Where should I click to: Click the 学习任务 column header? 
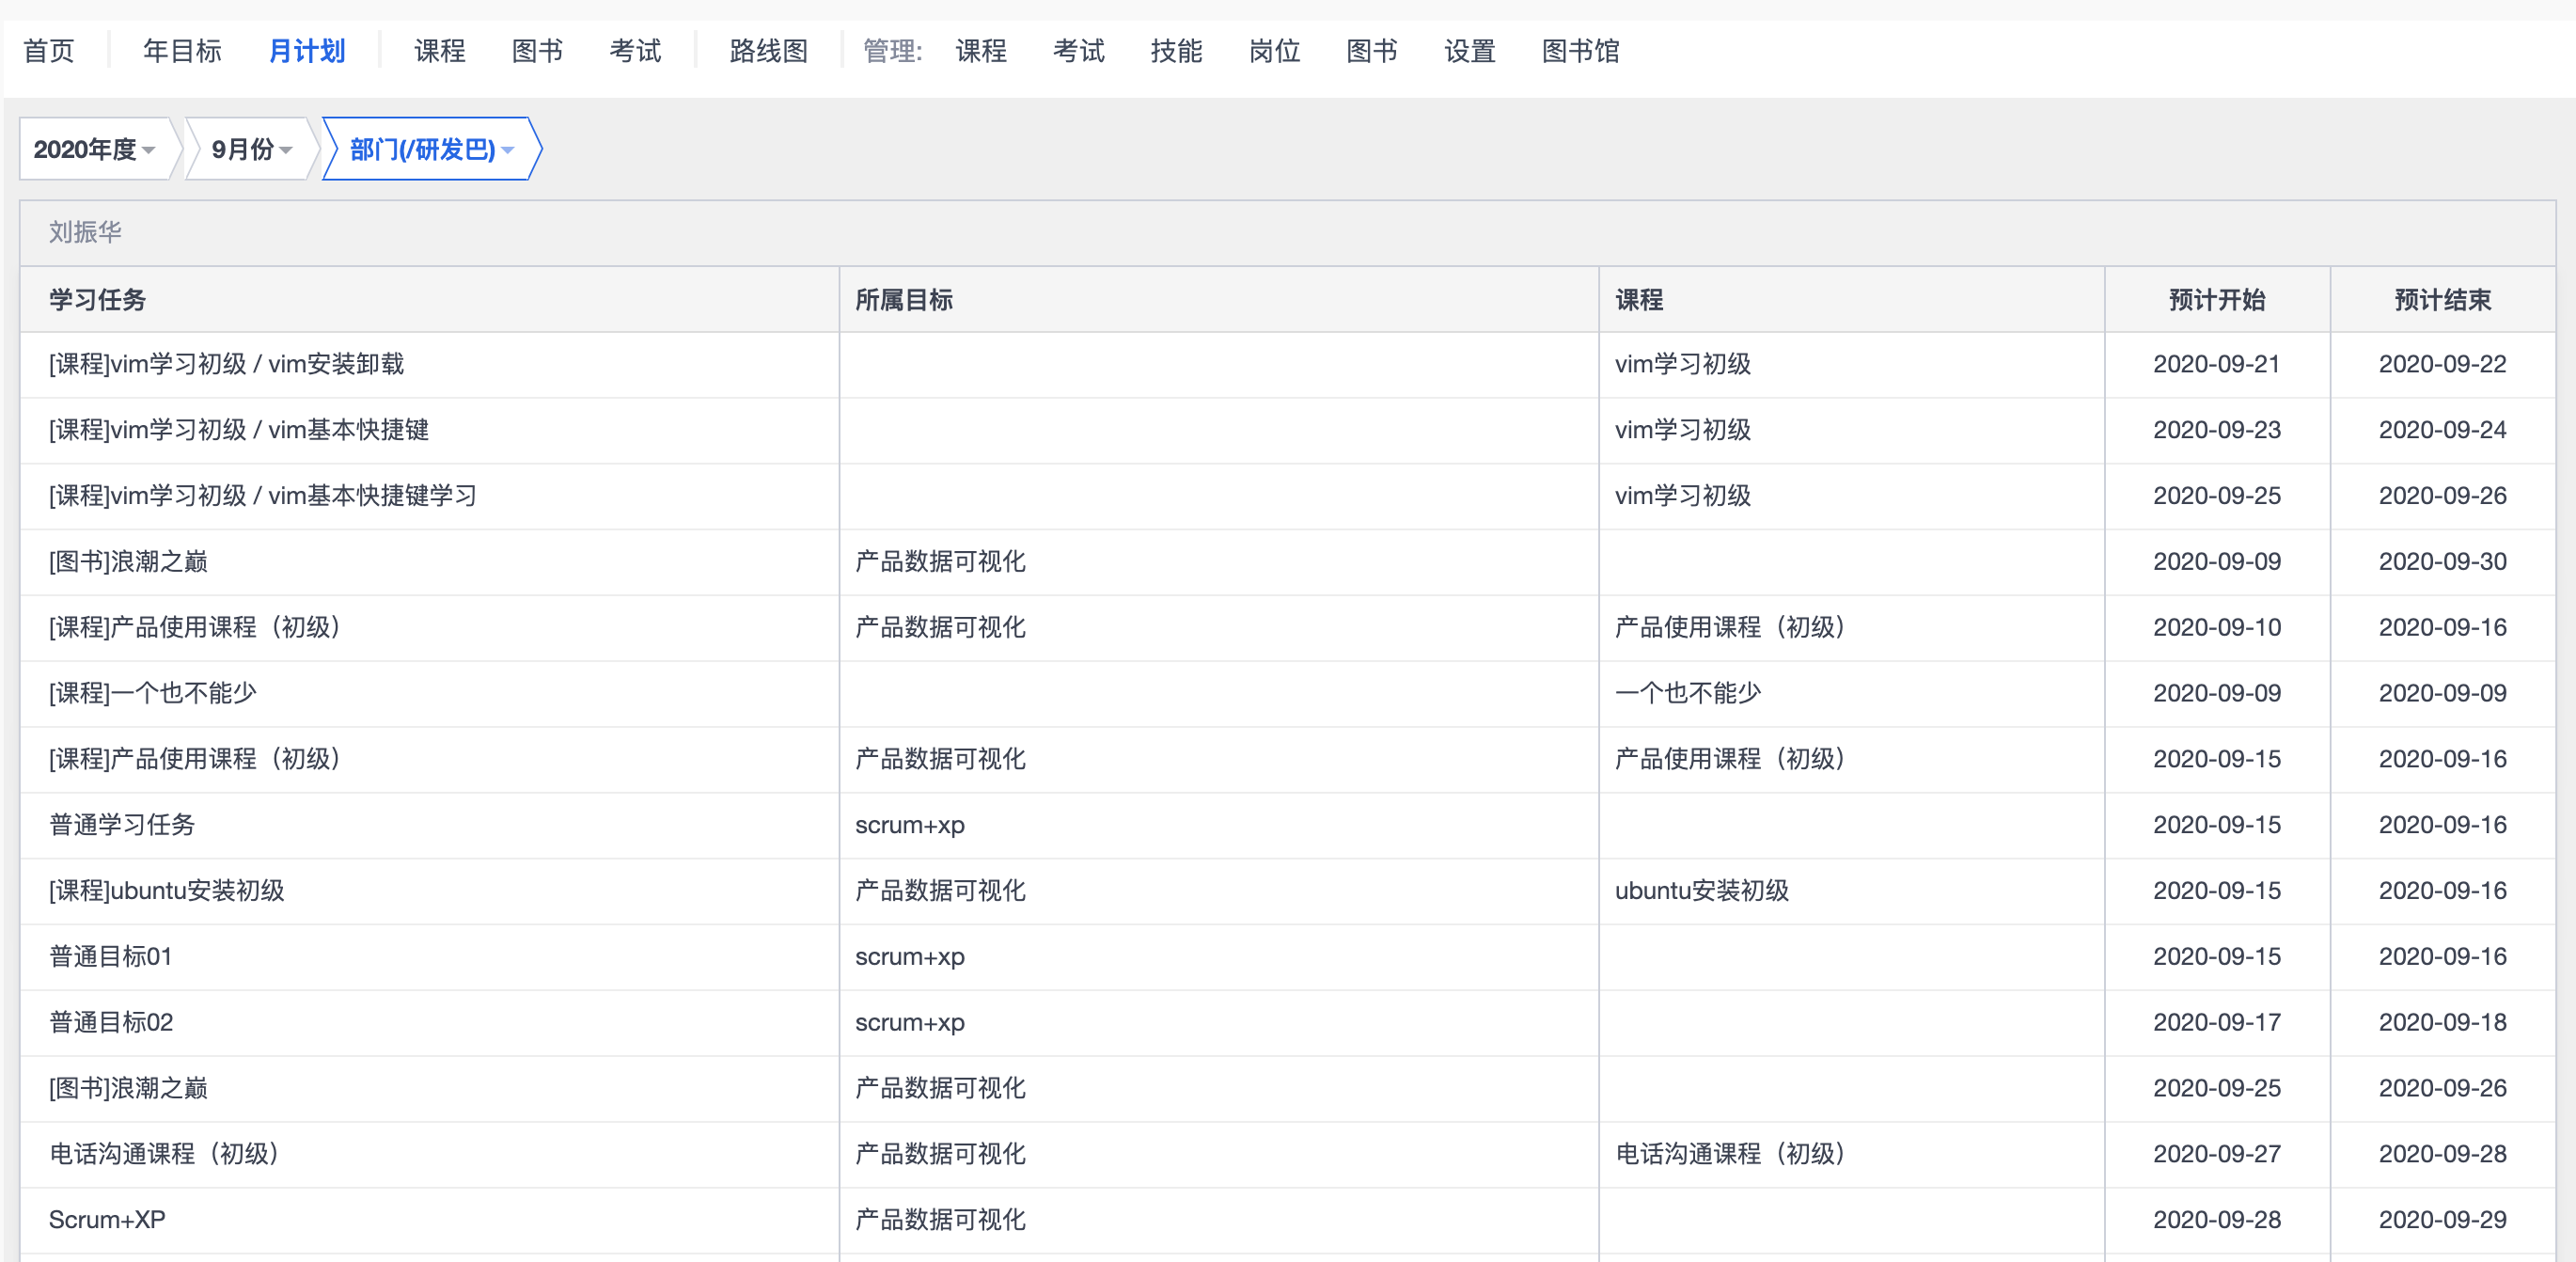(x=98, y=300)
